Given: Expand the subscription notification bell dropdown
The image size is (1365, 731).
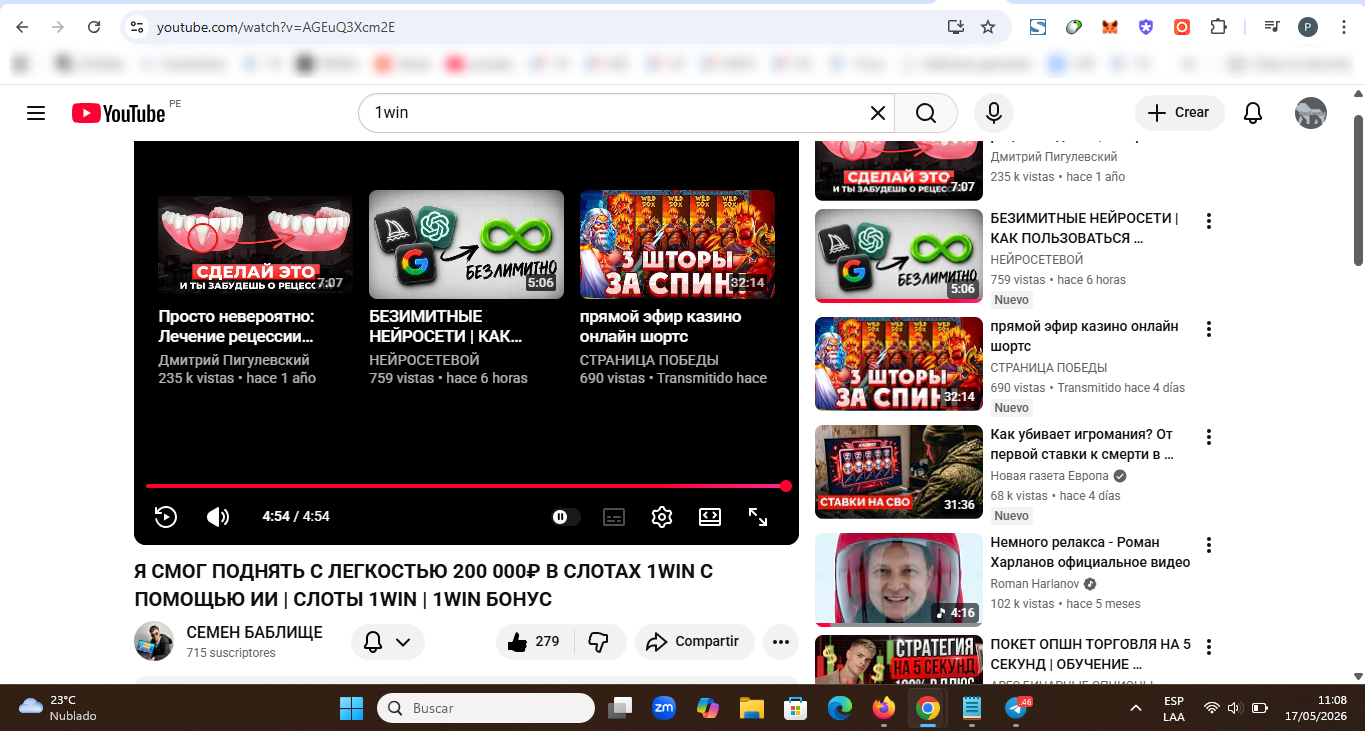Looking at the screenshot, I should [x=388, y=642].
